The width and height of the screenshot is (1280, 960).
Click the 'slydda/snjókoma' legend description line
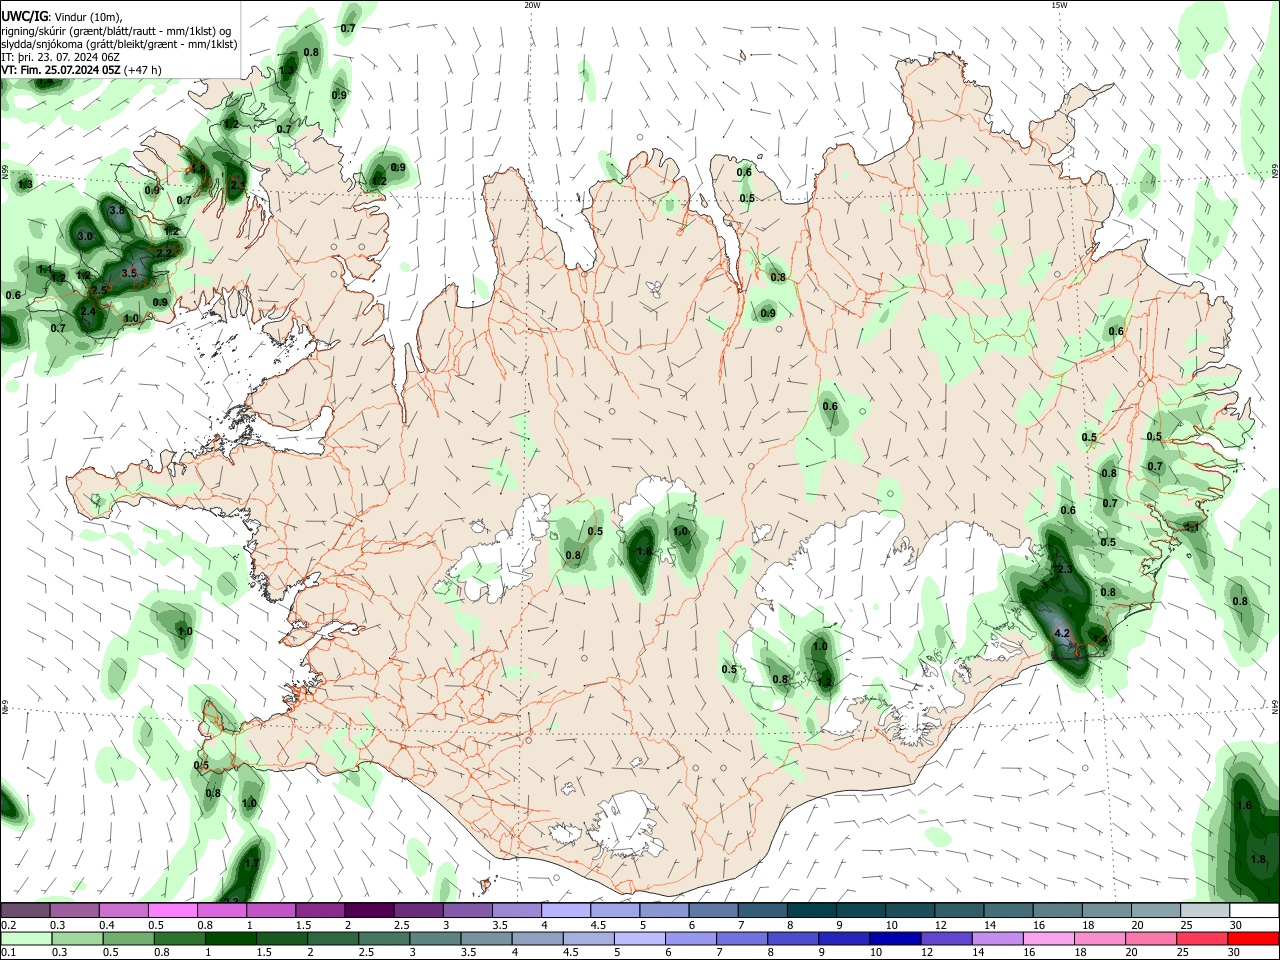pos(119,44)
